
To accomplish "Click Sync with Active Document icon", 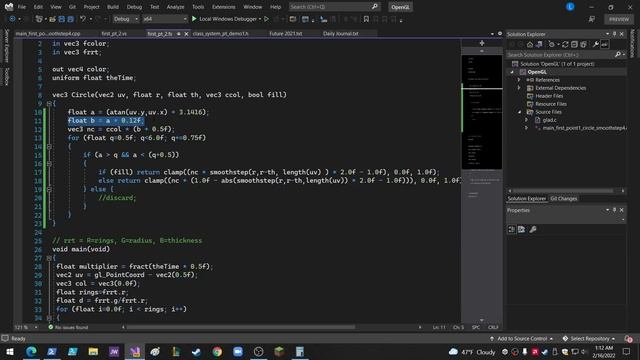I will coord(565,44).
